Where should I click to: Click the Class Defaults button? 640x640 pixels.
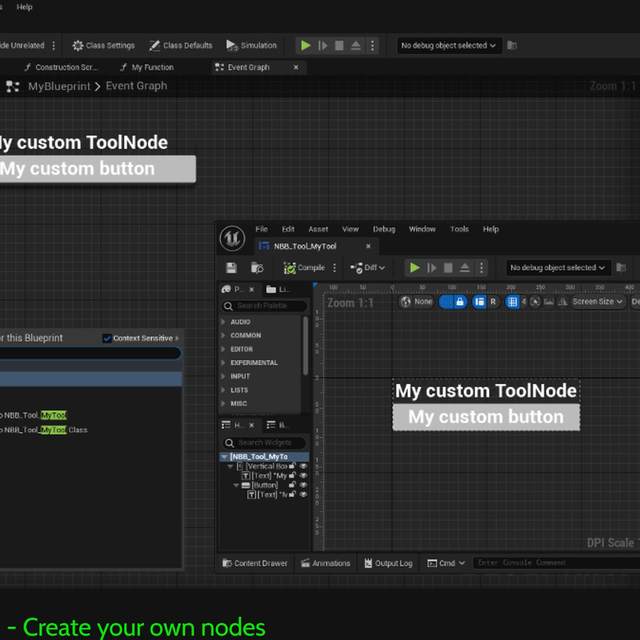pyautogui.click(x=180, y=45)
